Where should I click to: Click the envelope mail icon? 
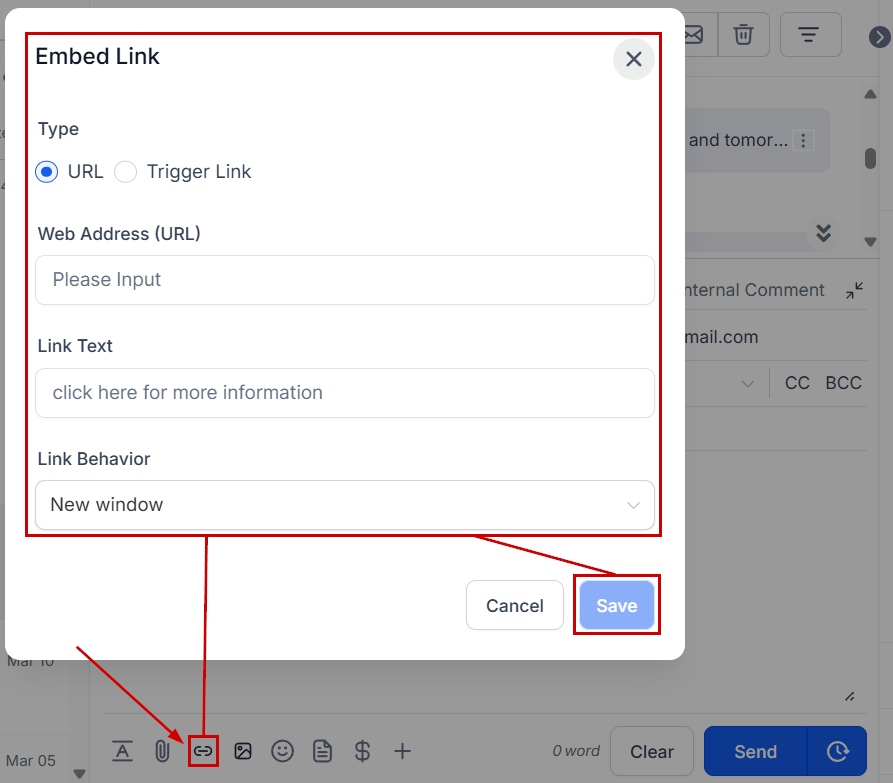[x=695, y=34]
